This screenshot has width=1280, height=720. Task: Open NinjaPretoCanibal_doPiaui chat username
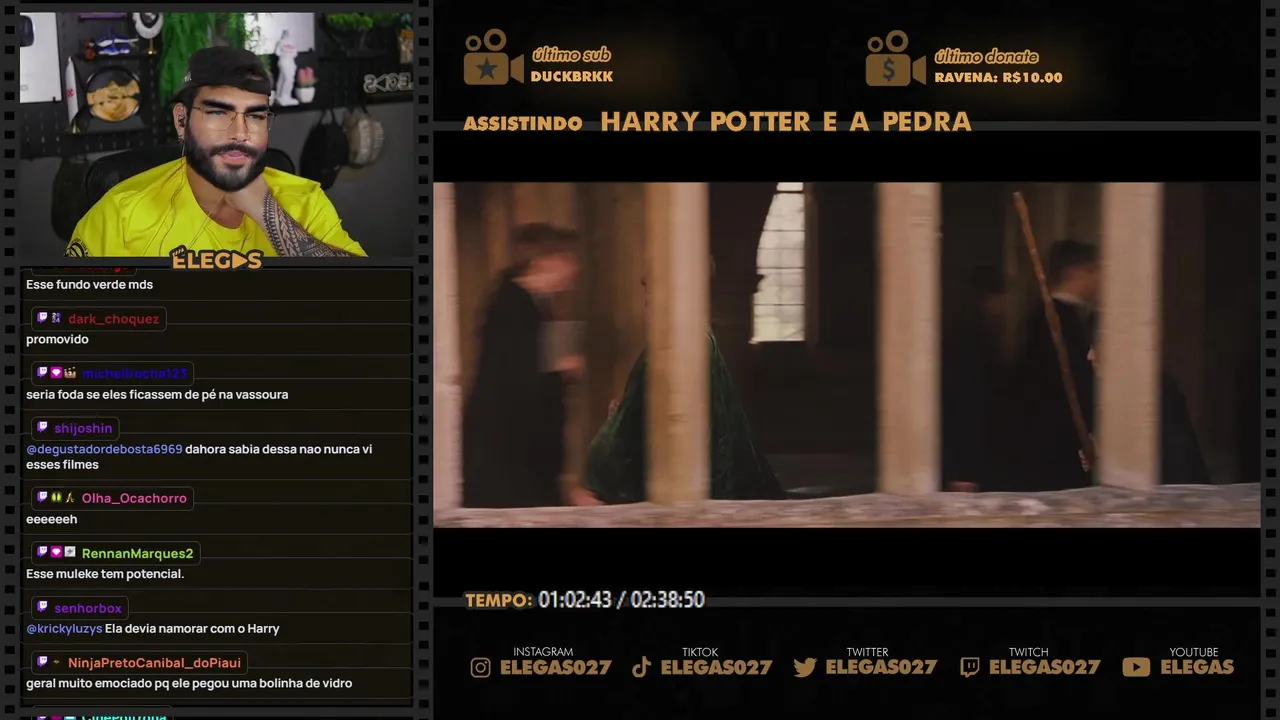pos(154,663)
